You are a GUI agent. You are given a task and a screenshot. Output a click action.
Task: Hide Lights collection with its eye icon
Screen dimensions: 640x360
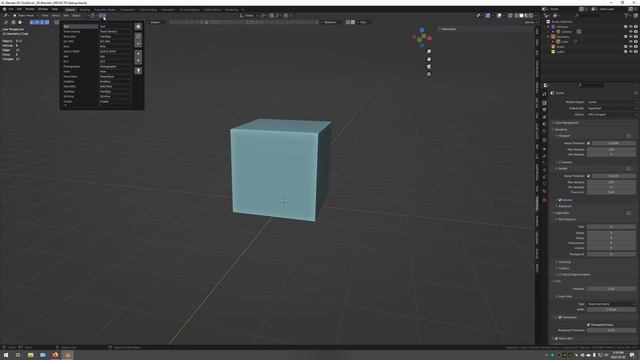tap(631, 52)
